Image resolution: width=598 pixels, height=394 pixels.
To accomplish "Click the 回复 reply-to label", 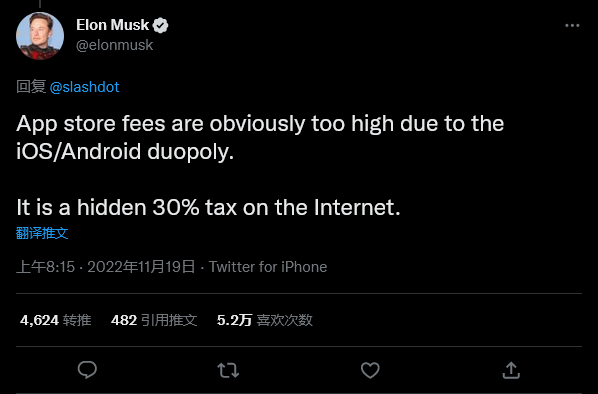I will pyautogui.click(x=31, y=87).
